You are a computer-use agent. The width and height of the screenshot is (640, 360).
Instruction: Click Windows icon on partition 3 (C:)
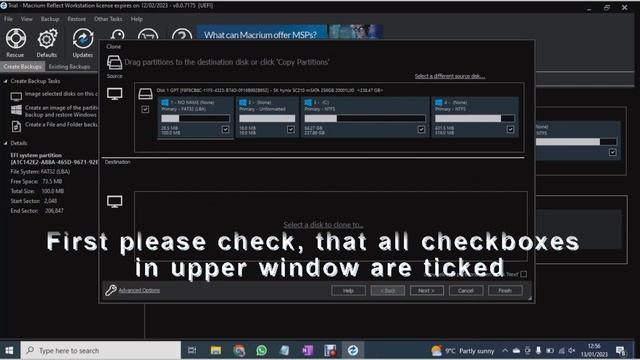(x=308, y=102)
